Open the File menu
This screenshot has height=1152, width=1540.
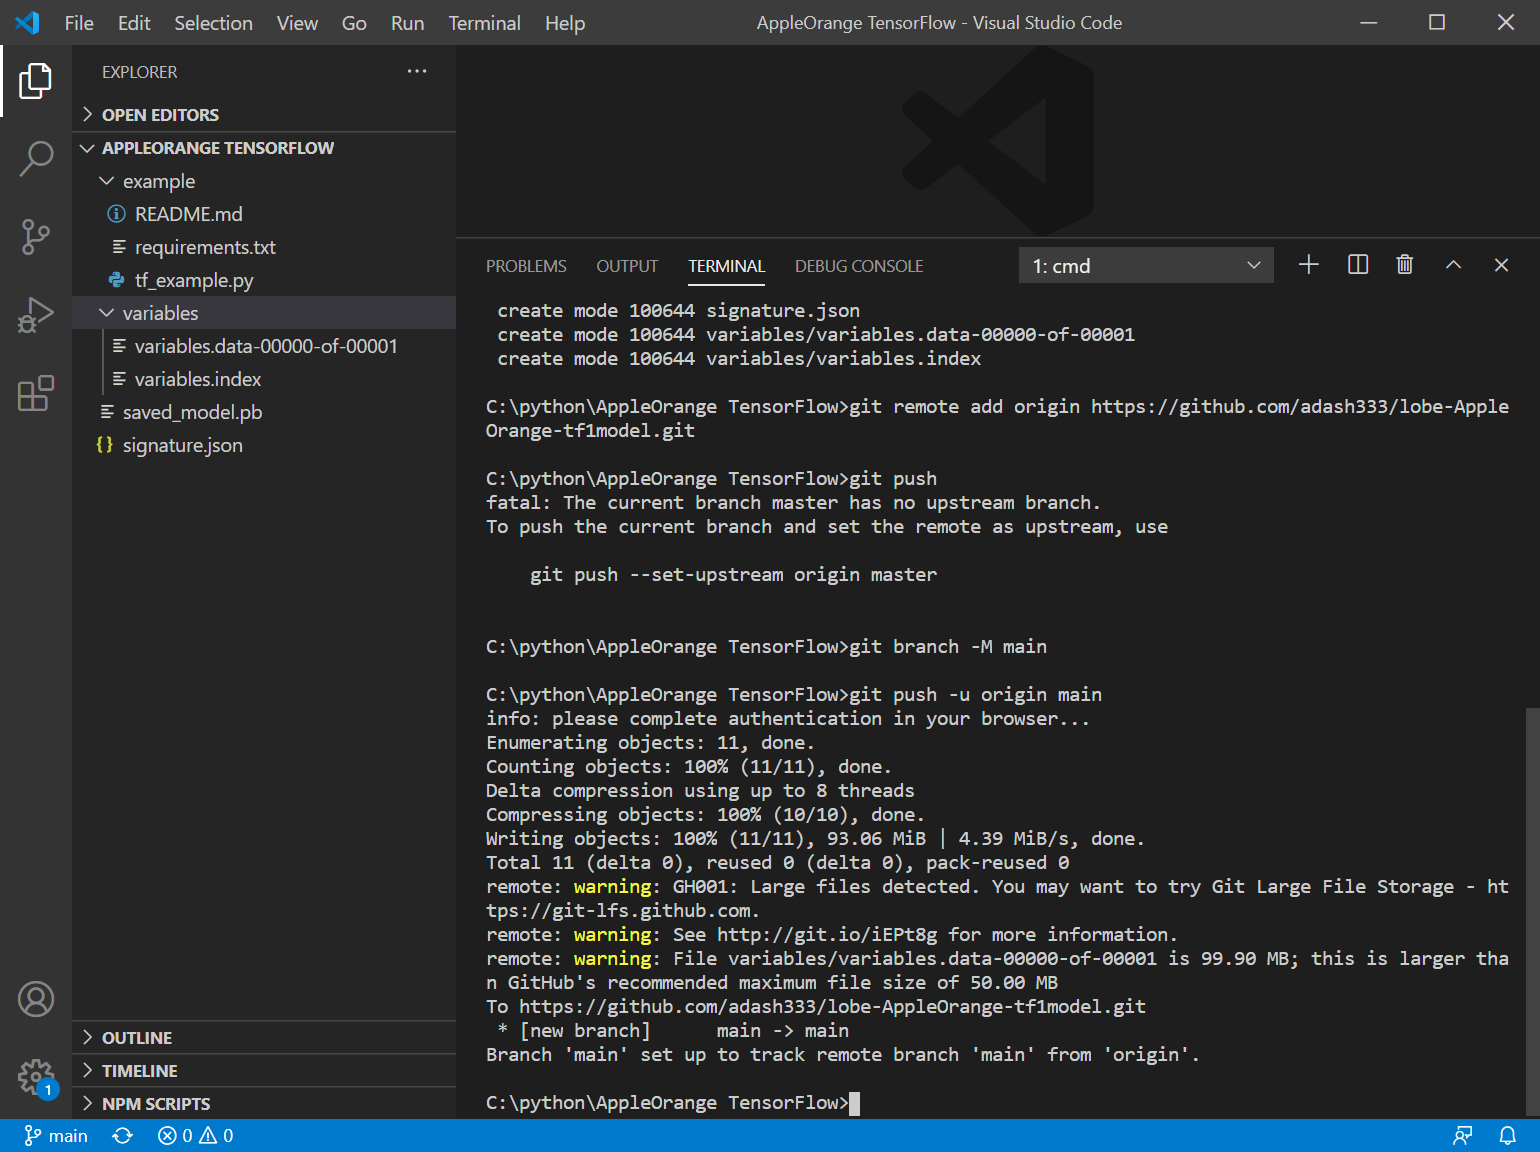click(x=79, y=23)
